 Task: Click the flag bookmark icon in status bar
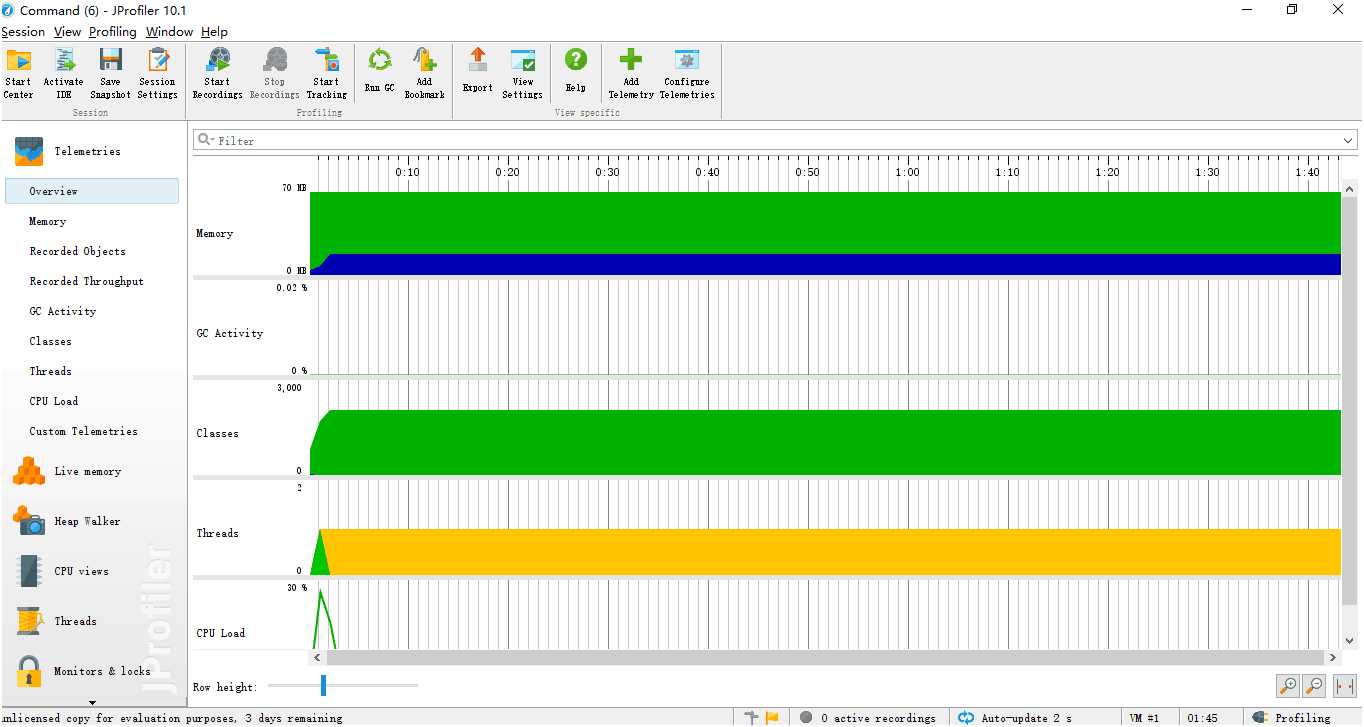coord(772,717)
